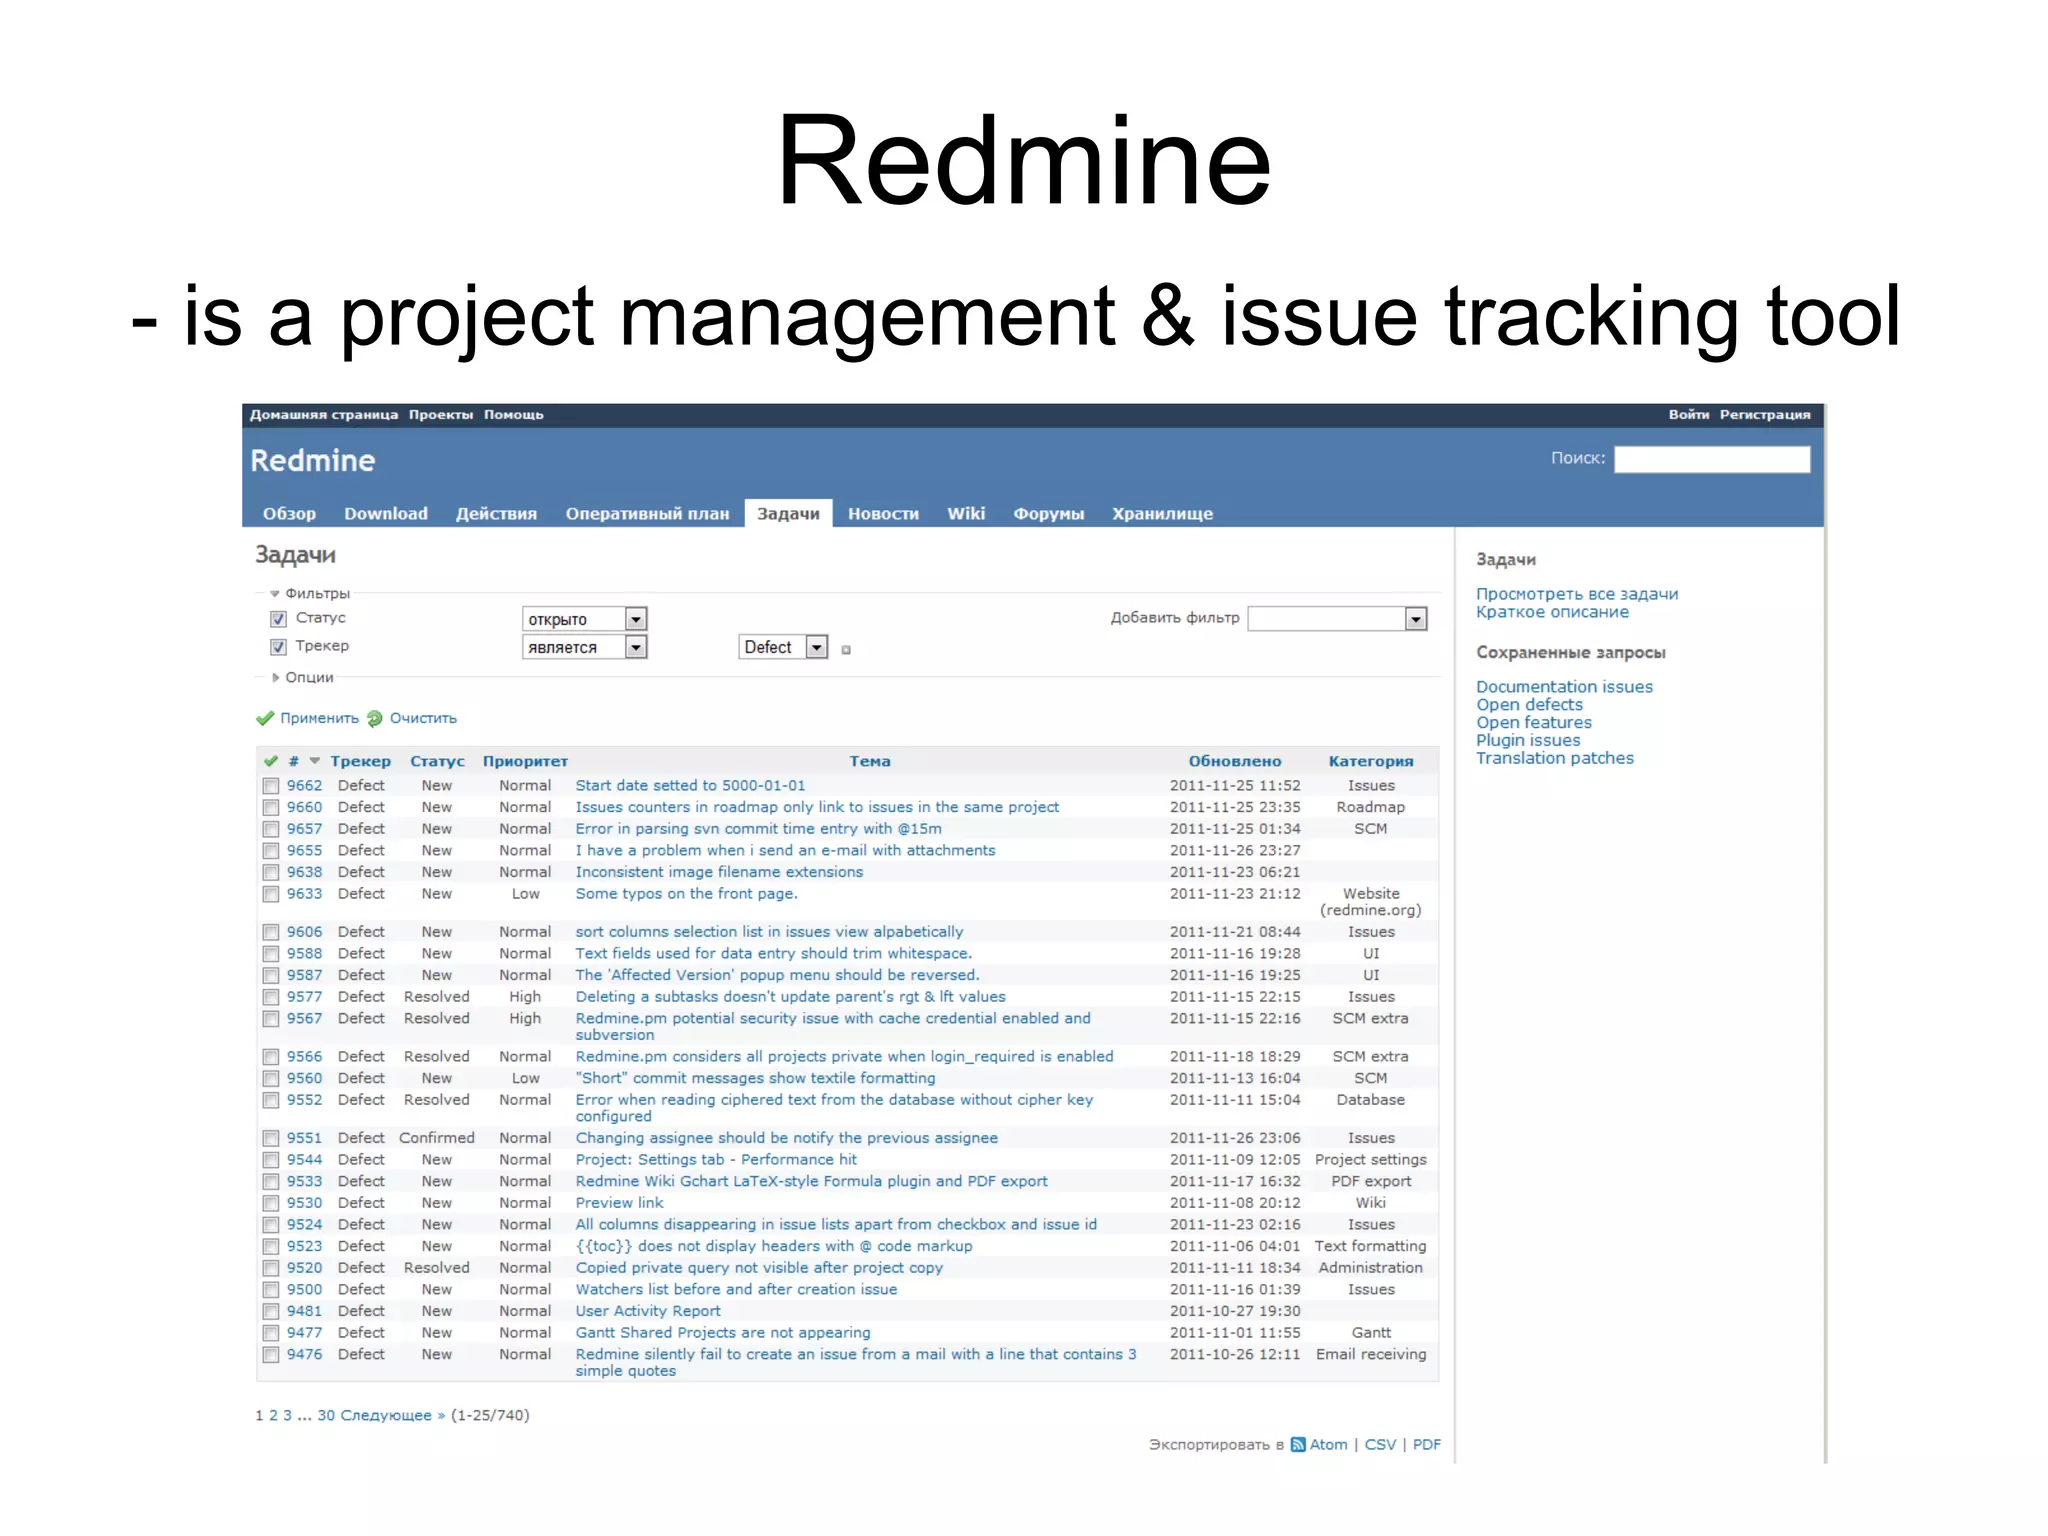Image resolution: width=2048 pixels, height=1536 pixels.
Task: Open the Краткое описание link
Action: [1552, 612]
